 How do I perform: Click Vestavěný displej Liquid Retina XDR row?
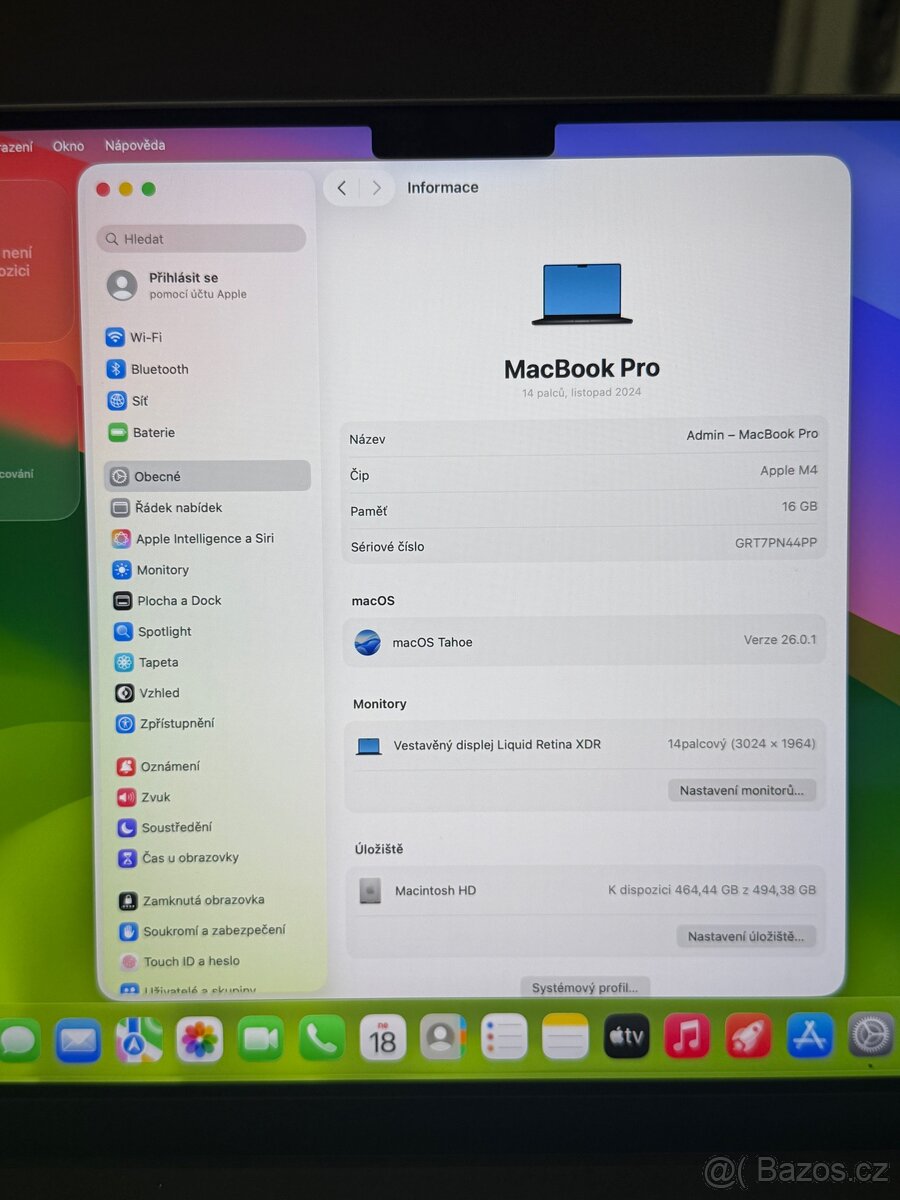[585, 745]
